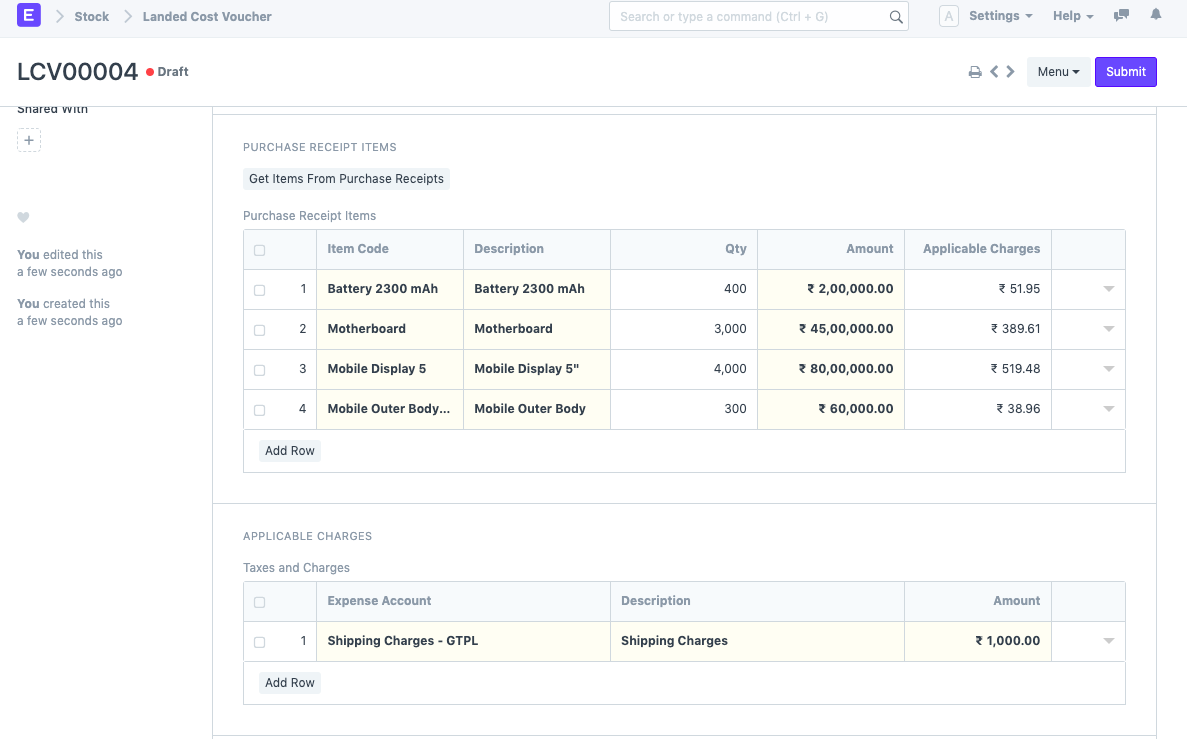Click Get Items From Purchase Receipts

[x=346, y=179]
